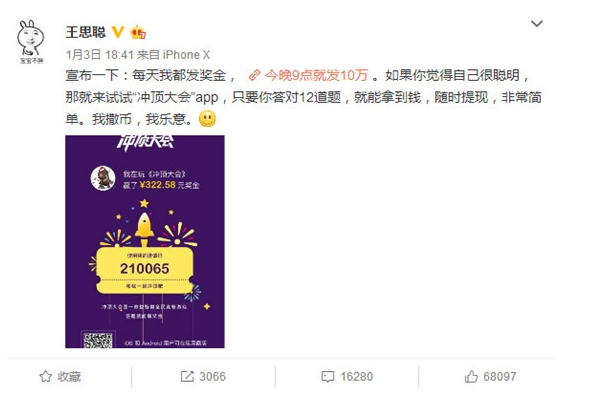This screenshot has height=400, width=611.
Task: Open the rabbit avatar profile picture
Action: tap(31, 41)
